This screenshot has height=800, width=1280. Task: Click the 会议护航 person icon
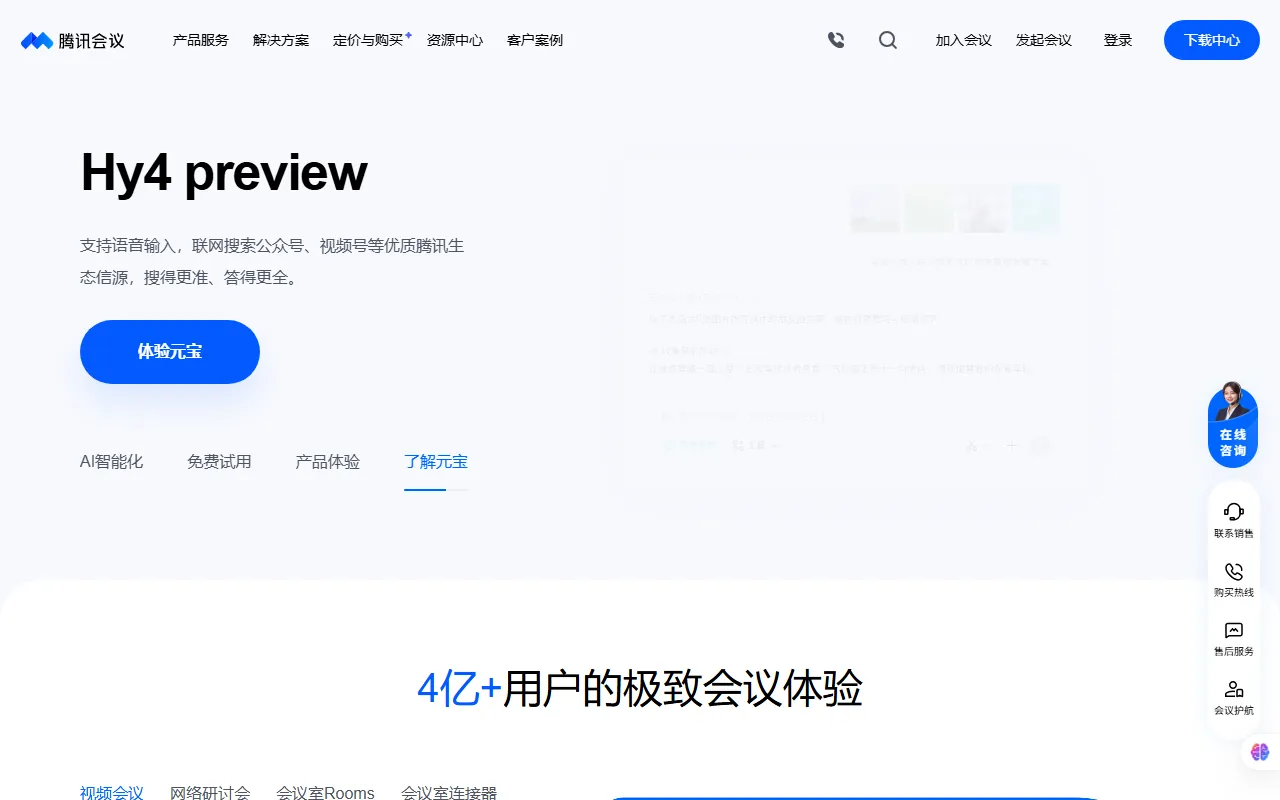pyautogui.click(x=1234, y=689)
